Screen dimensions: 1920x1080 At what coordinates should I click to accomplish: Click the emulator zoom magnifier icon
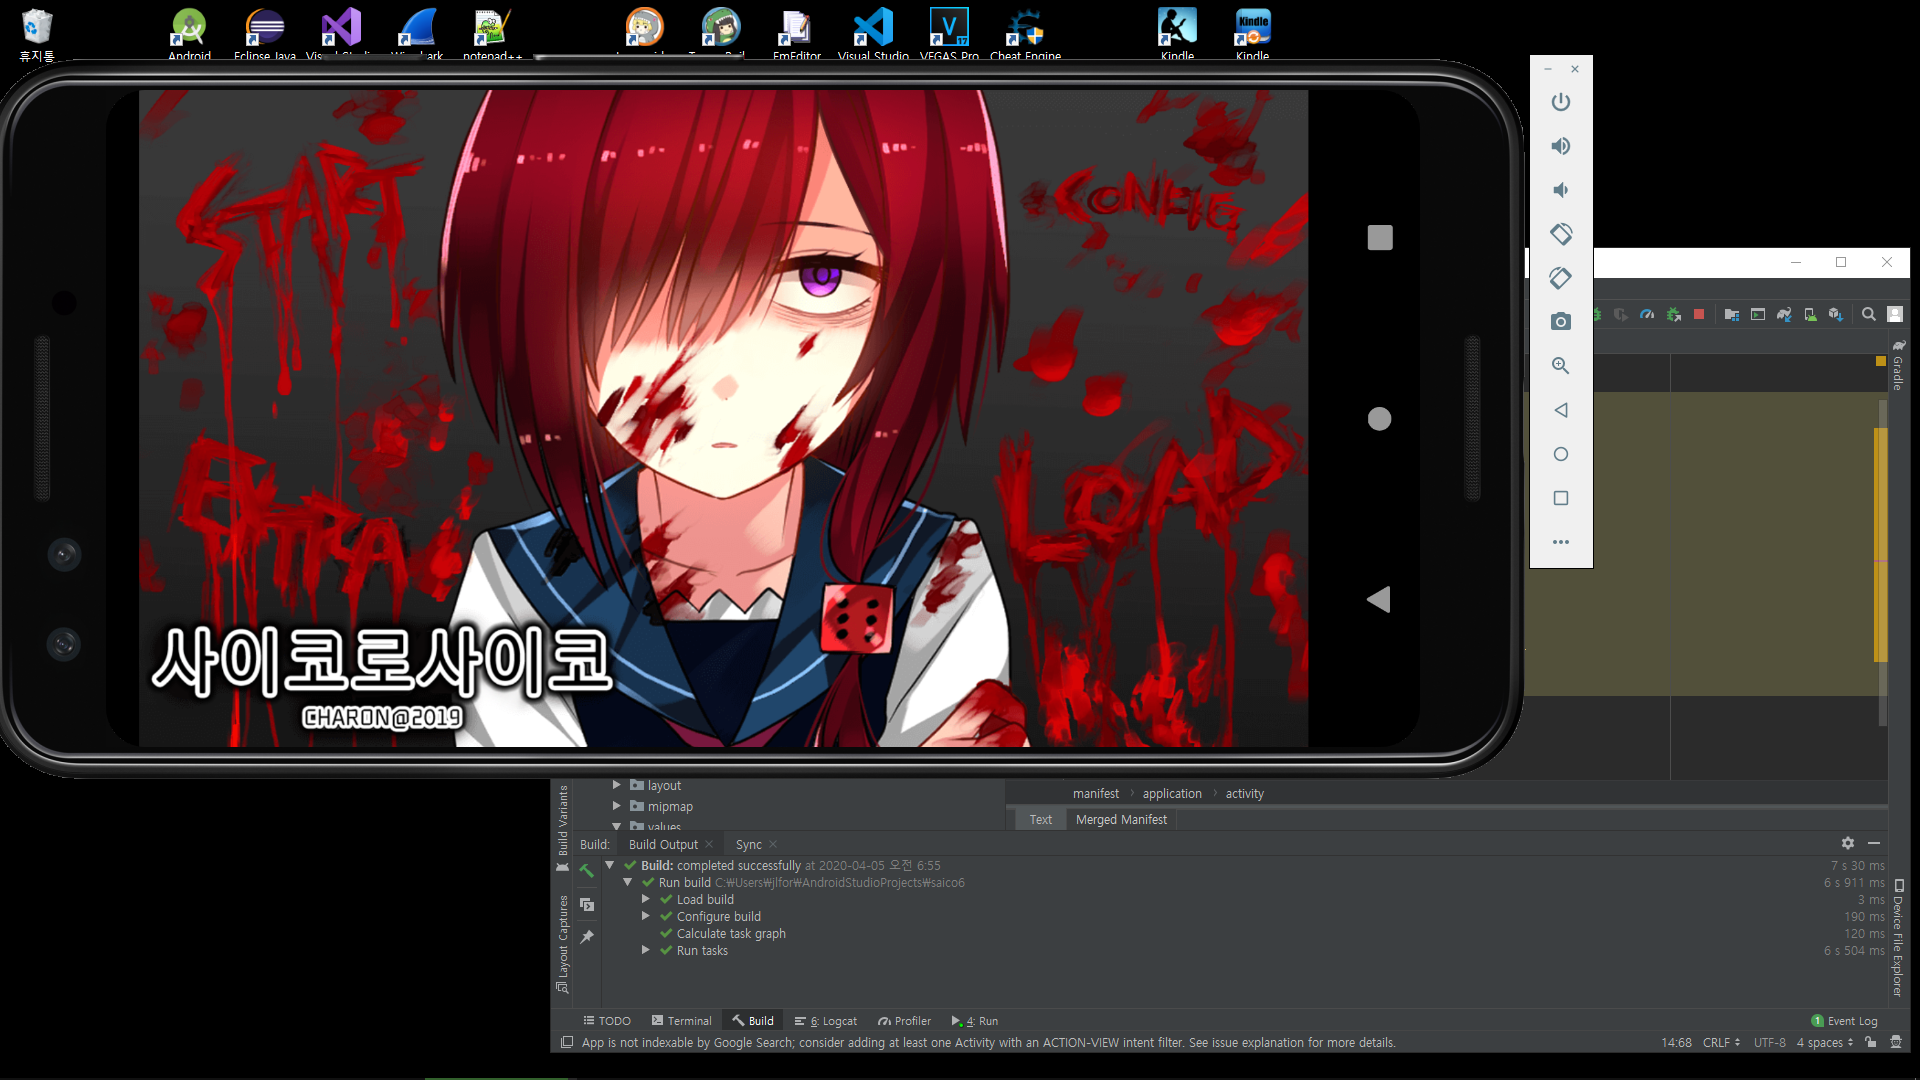tap(1560, 366)
